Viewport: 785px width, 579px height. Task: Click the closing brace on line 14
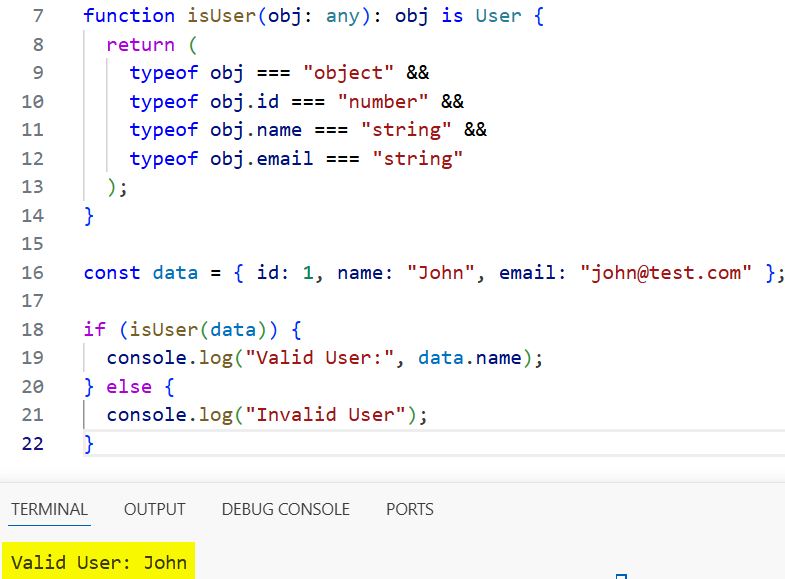tap(89, 216)
